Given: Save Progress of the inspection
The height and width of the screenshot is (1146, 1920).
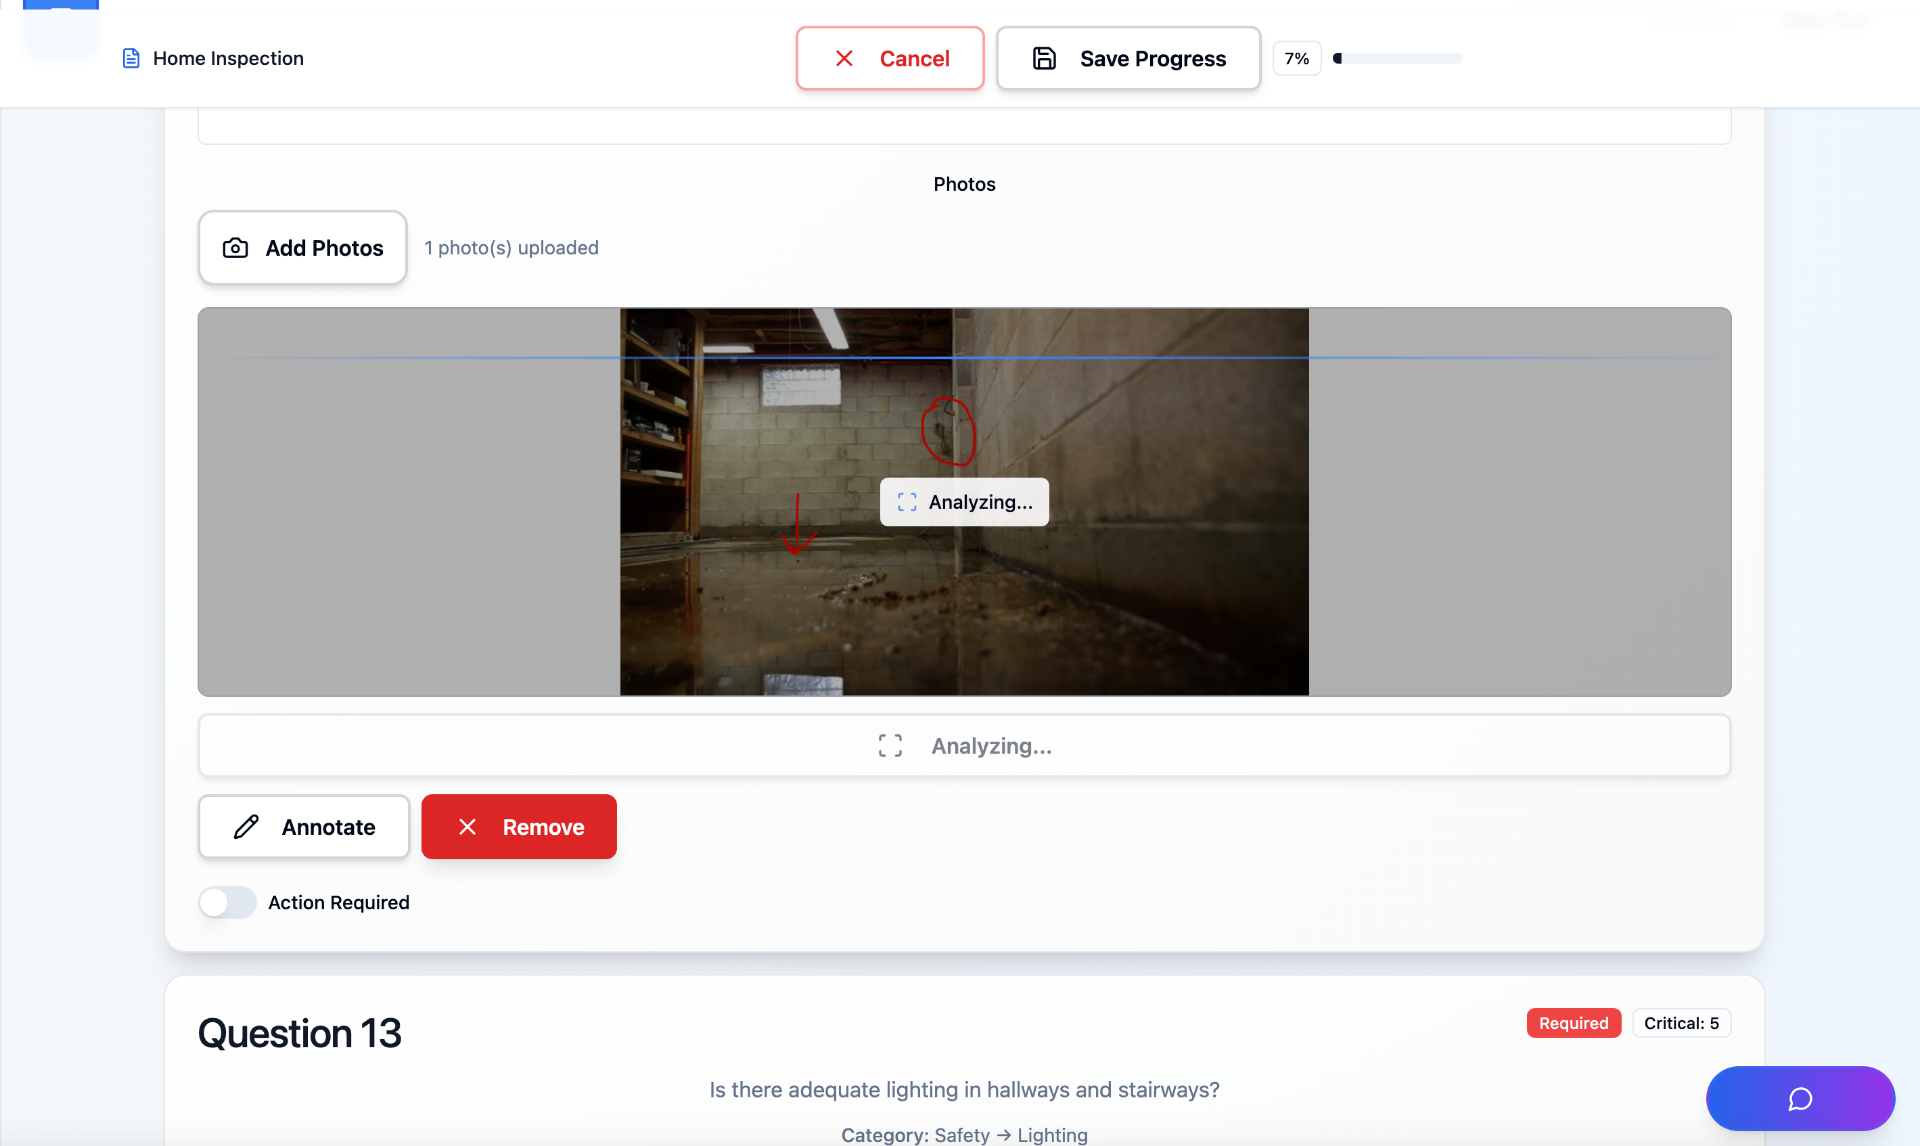Looking at the screenshot, I should point(1128,58).
